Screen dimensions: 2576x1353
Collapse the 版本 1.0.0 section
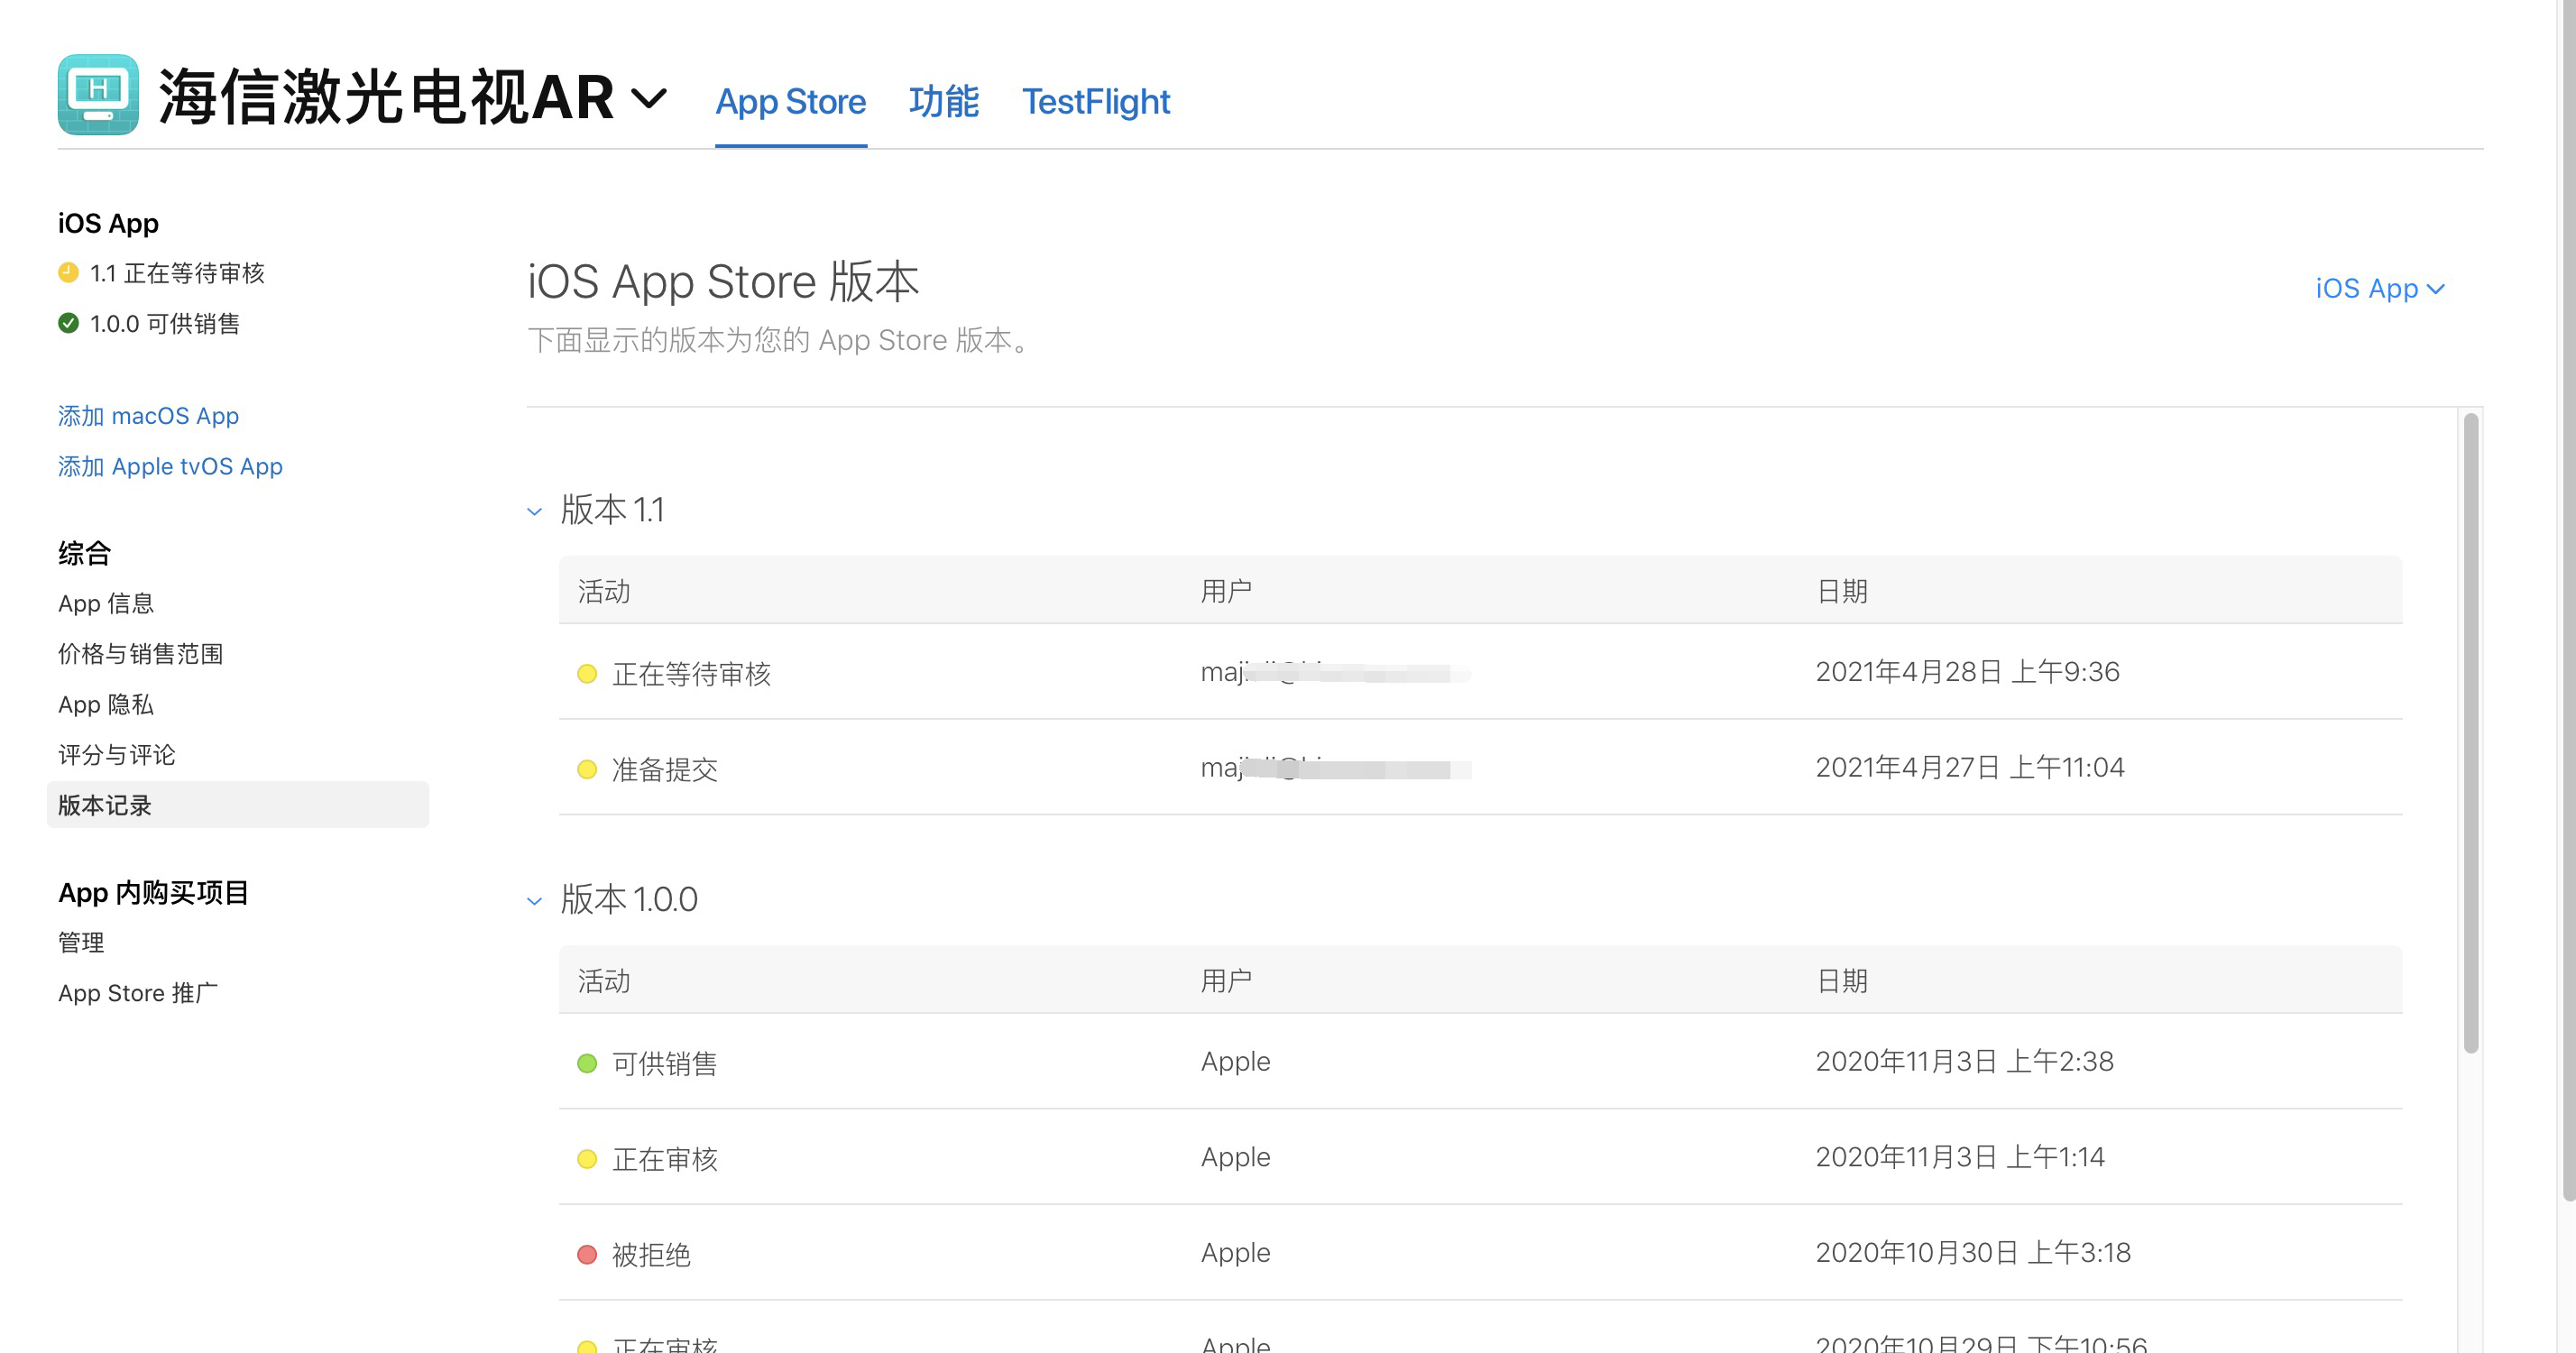point(535,900)
